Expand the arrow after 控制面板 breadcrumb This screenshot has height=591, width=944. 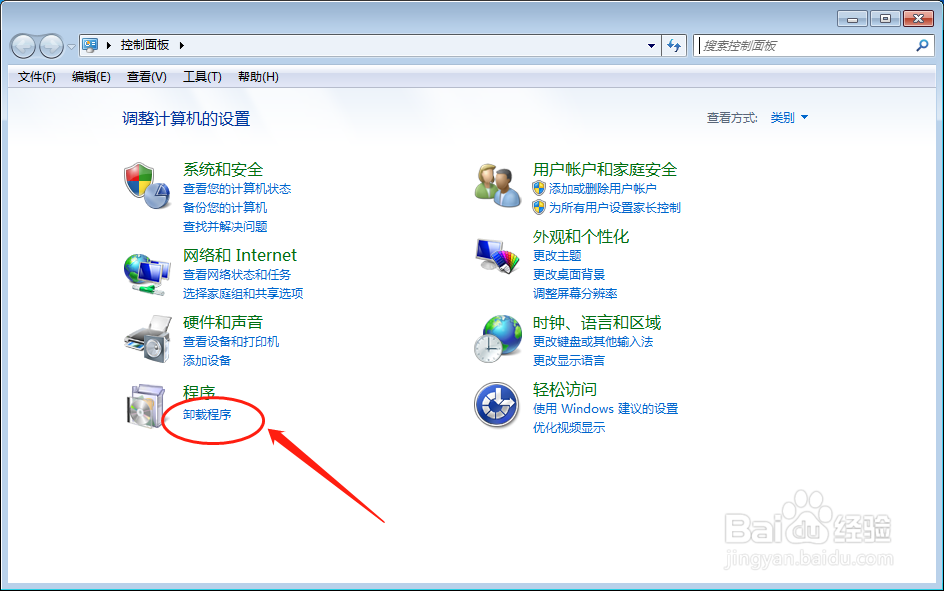(181, 45)
